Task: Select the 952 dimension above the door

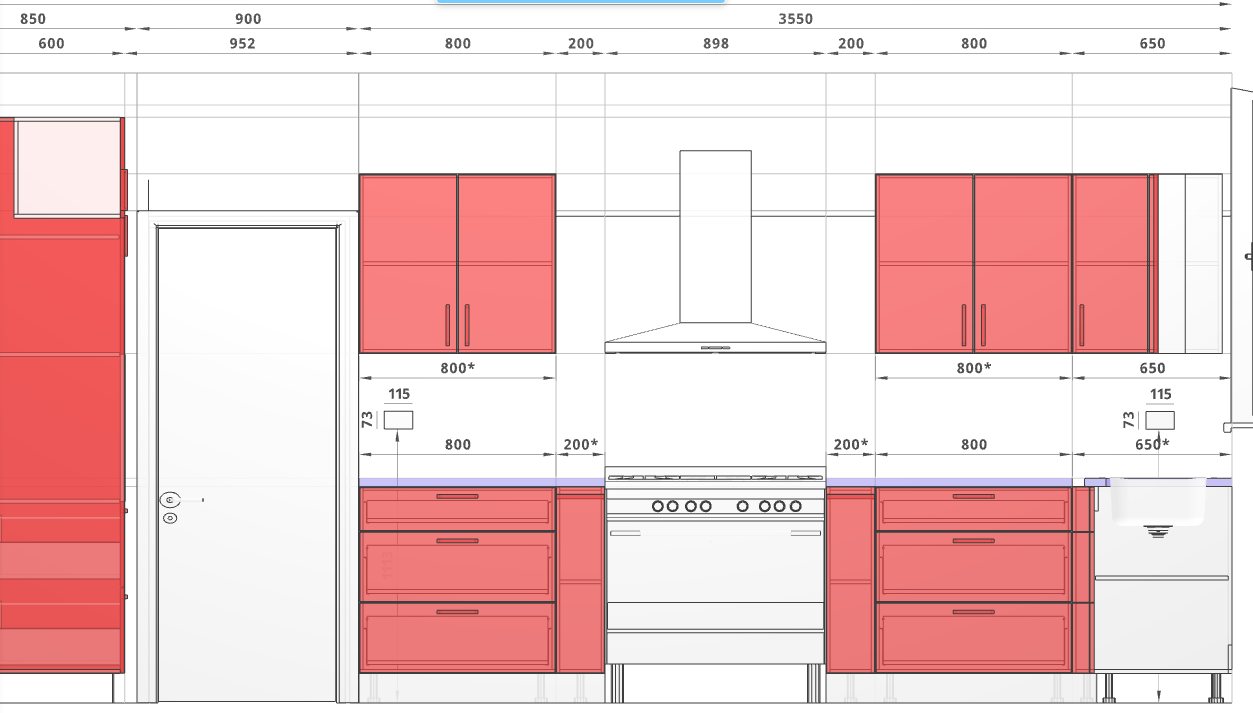Action: [x=242, y=44]
